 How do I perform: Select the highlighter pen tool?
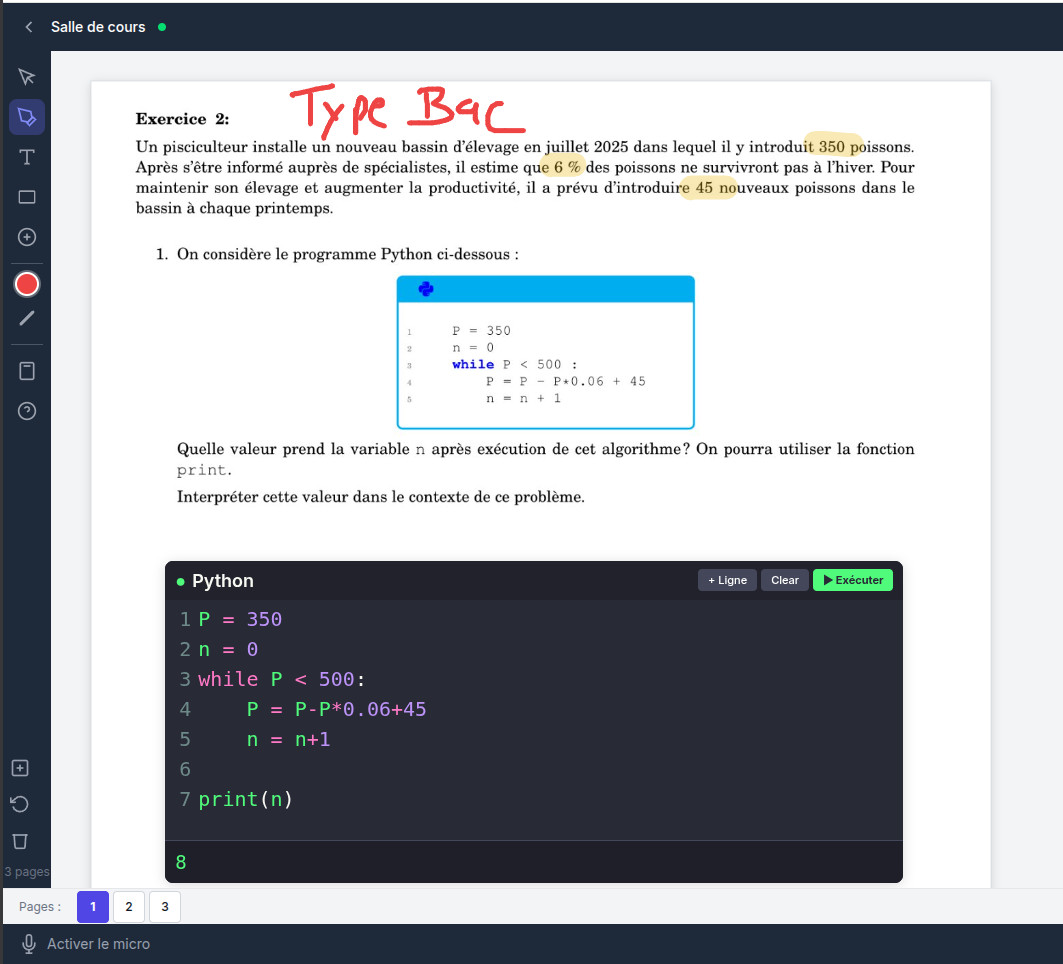26,117
